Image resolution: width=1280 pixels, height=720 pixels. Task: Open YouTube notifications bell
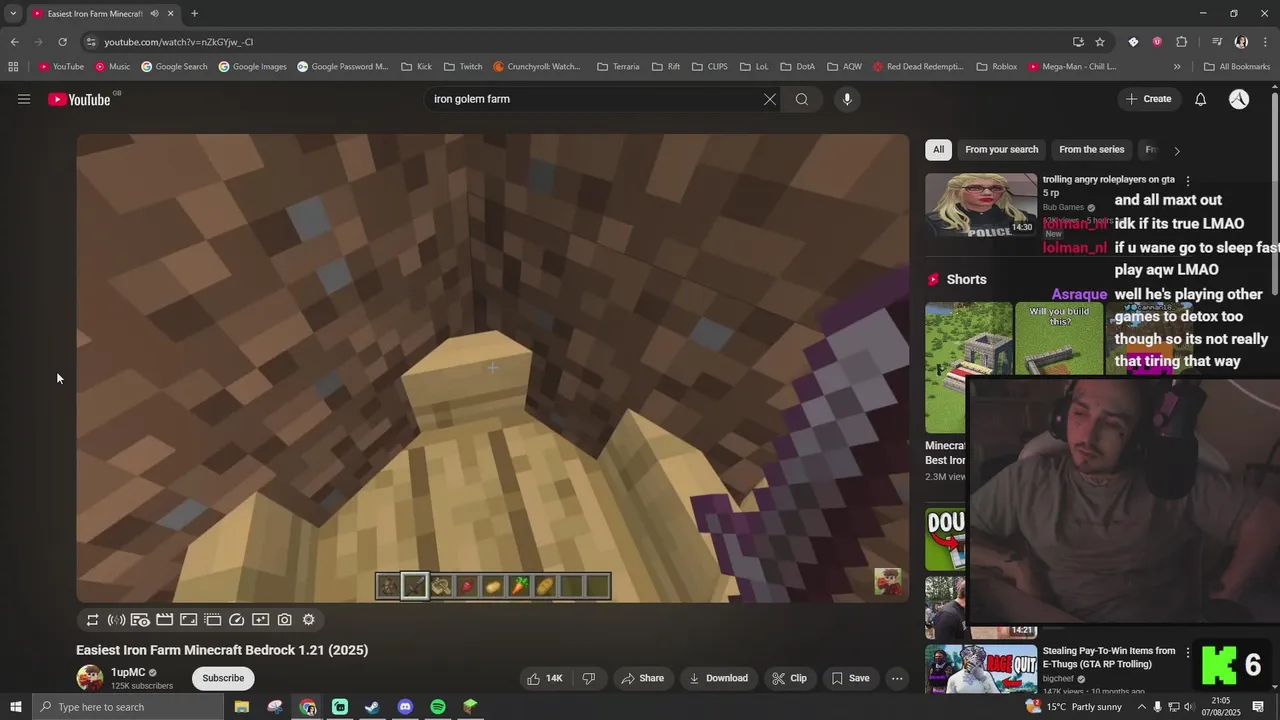[1201, 99]
